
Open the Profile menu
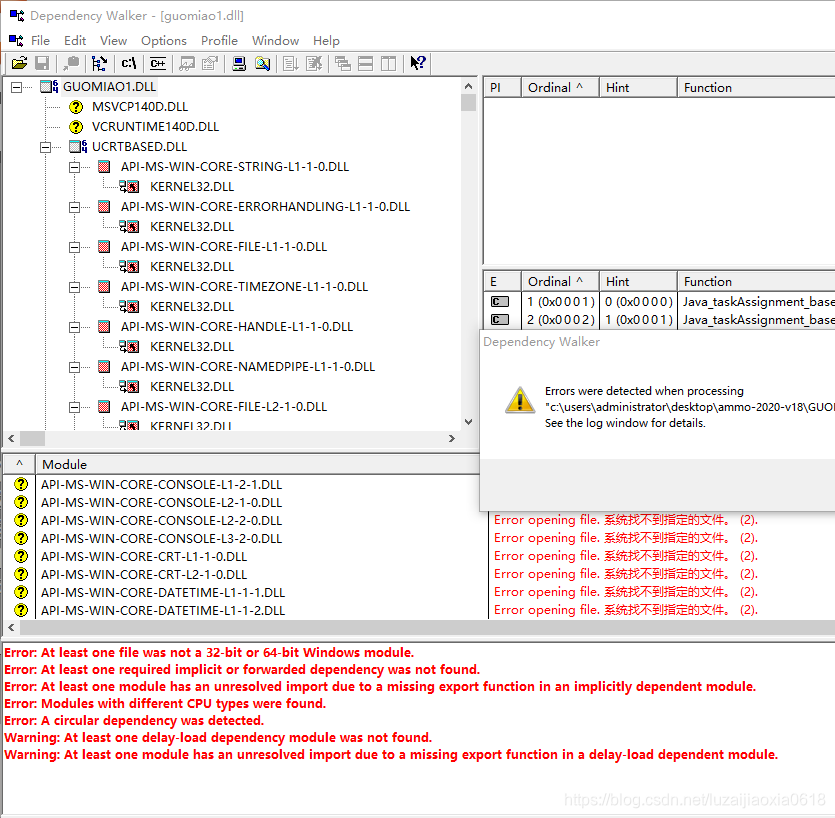point(219,40)
